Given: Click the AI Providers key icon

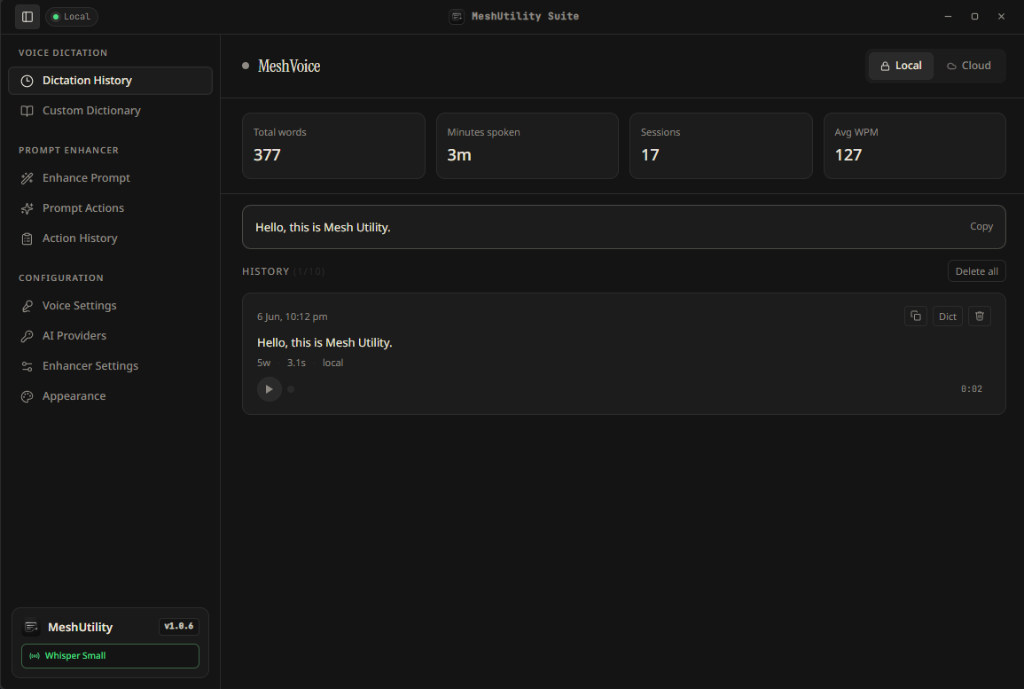Looking at the screenshot, I should coord(27,336).
